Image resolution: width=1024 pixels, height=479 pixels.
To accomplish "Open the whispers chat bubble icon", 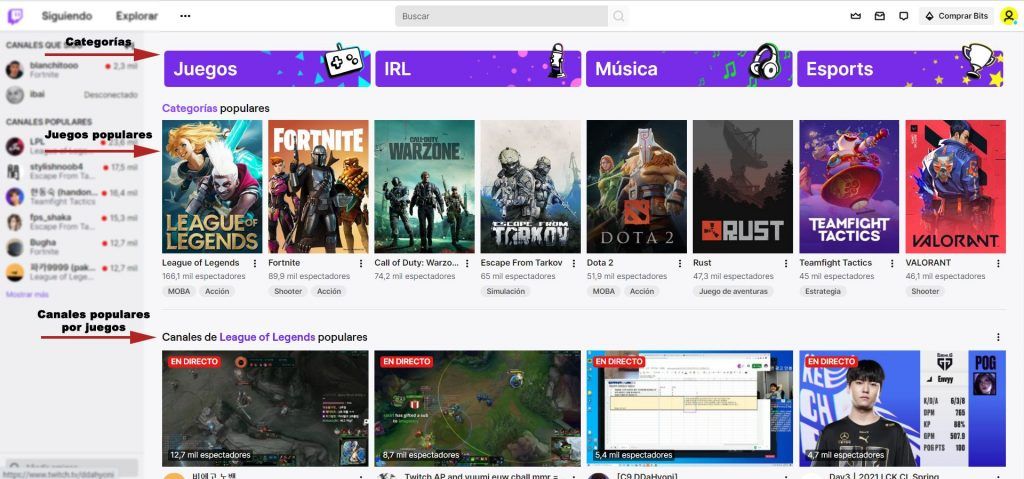I will 904,16.
